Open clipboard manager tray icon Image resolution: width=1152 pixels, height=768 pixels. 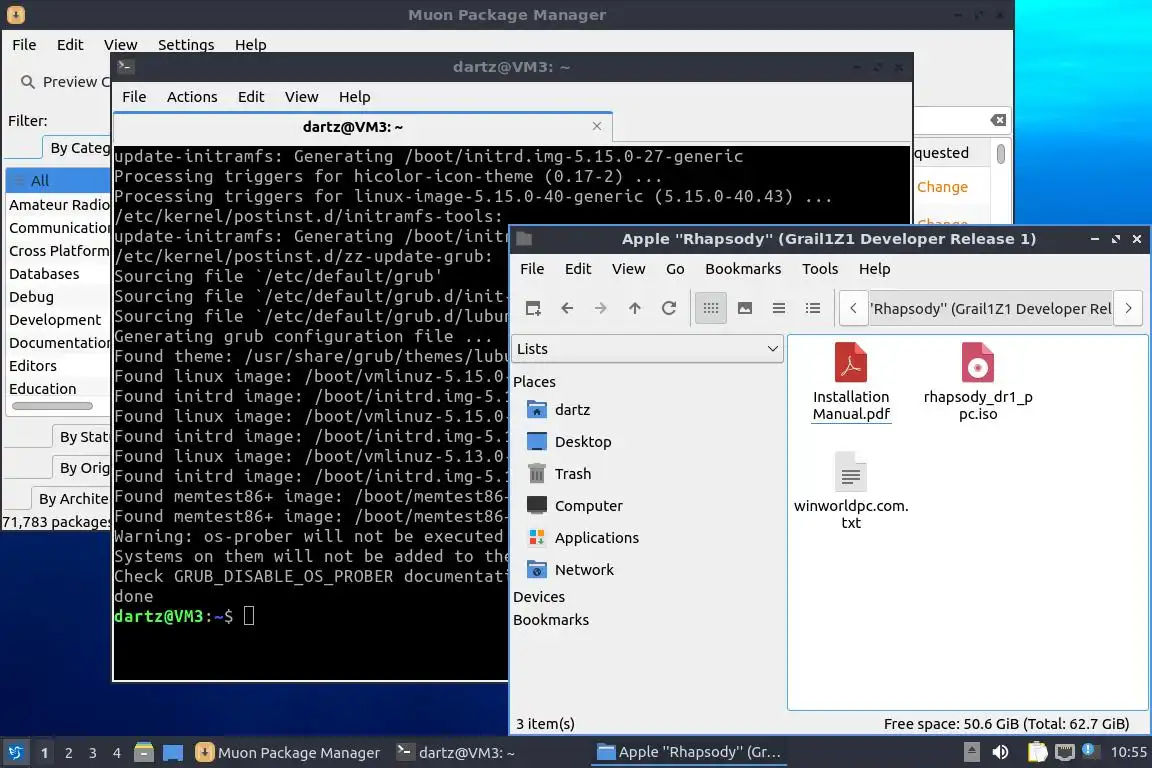click(x=1037, y=752)
